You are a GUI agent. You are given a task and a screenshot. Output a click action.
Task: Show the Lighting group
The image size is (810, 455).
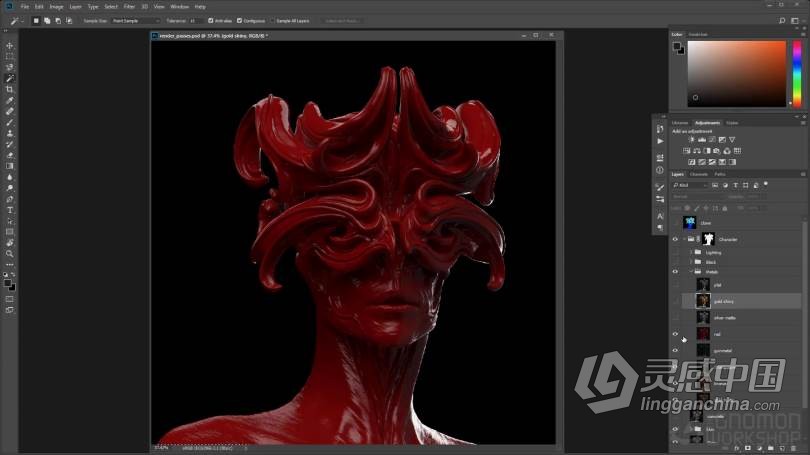coord(675,253)
